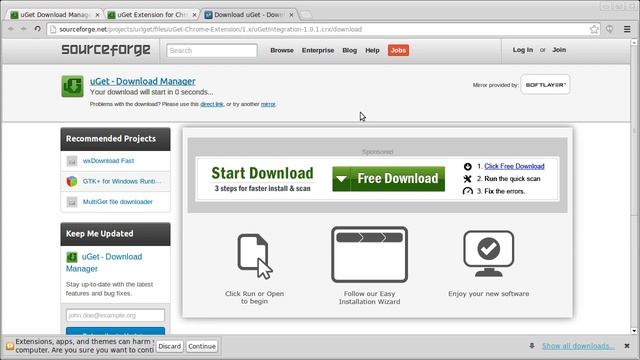Click Show all downloads link
The image size is (640, 360).
click(x=578, y=346)
